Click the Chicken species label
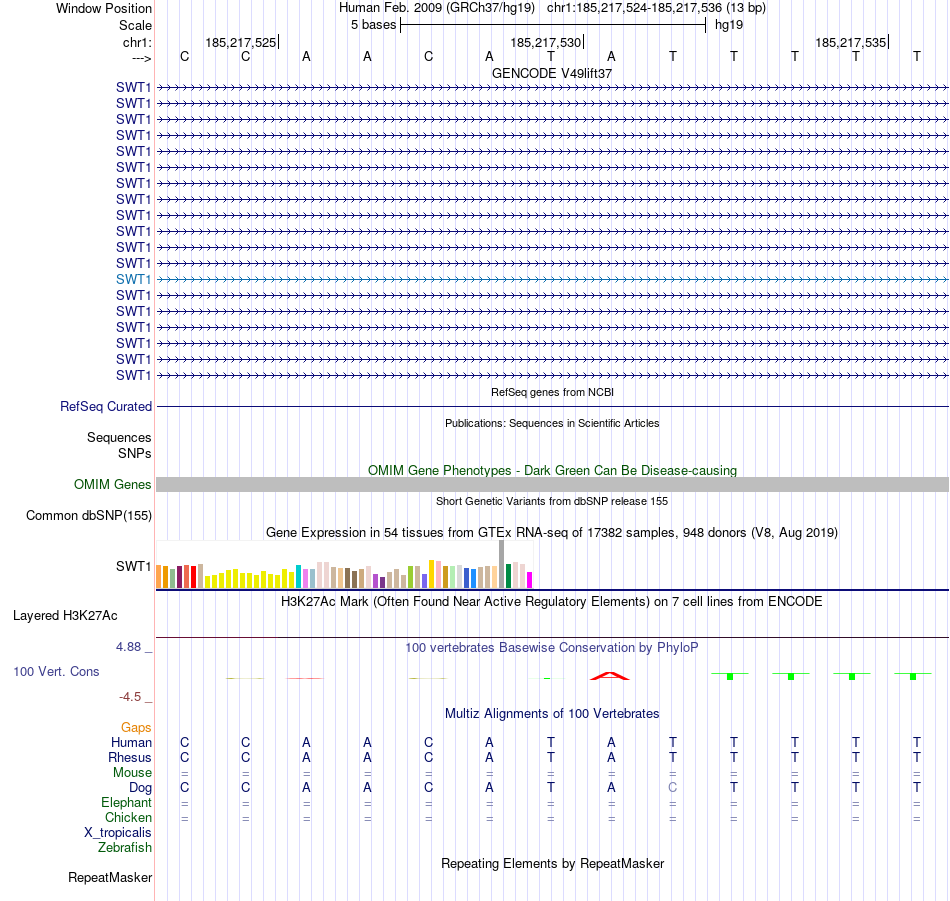The image size is (950, 901). click(128, 817)
